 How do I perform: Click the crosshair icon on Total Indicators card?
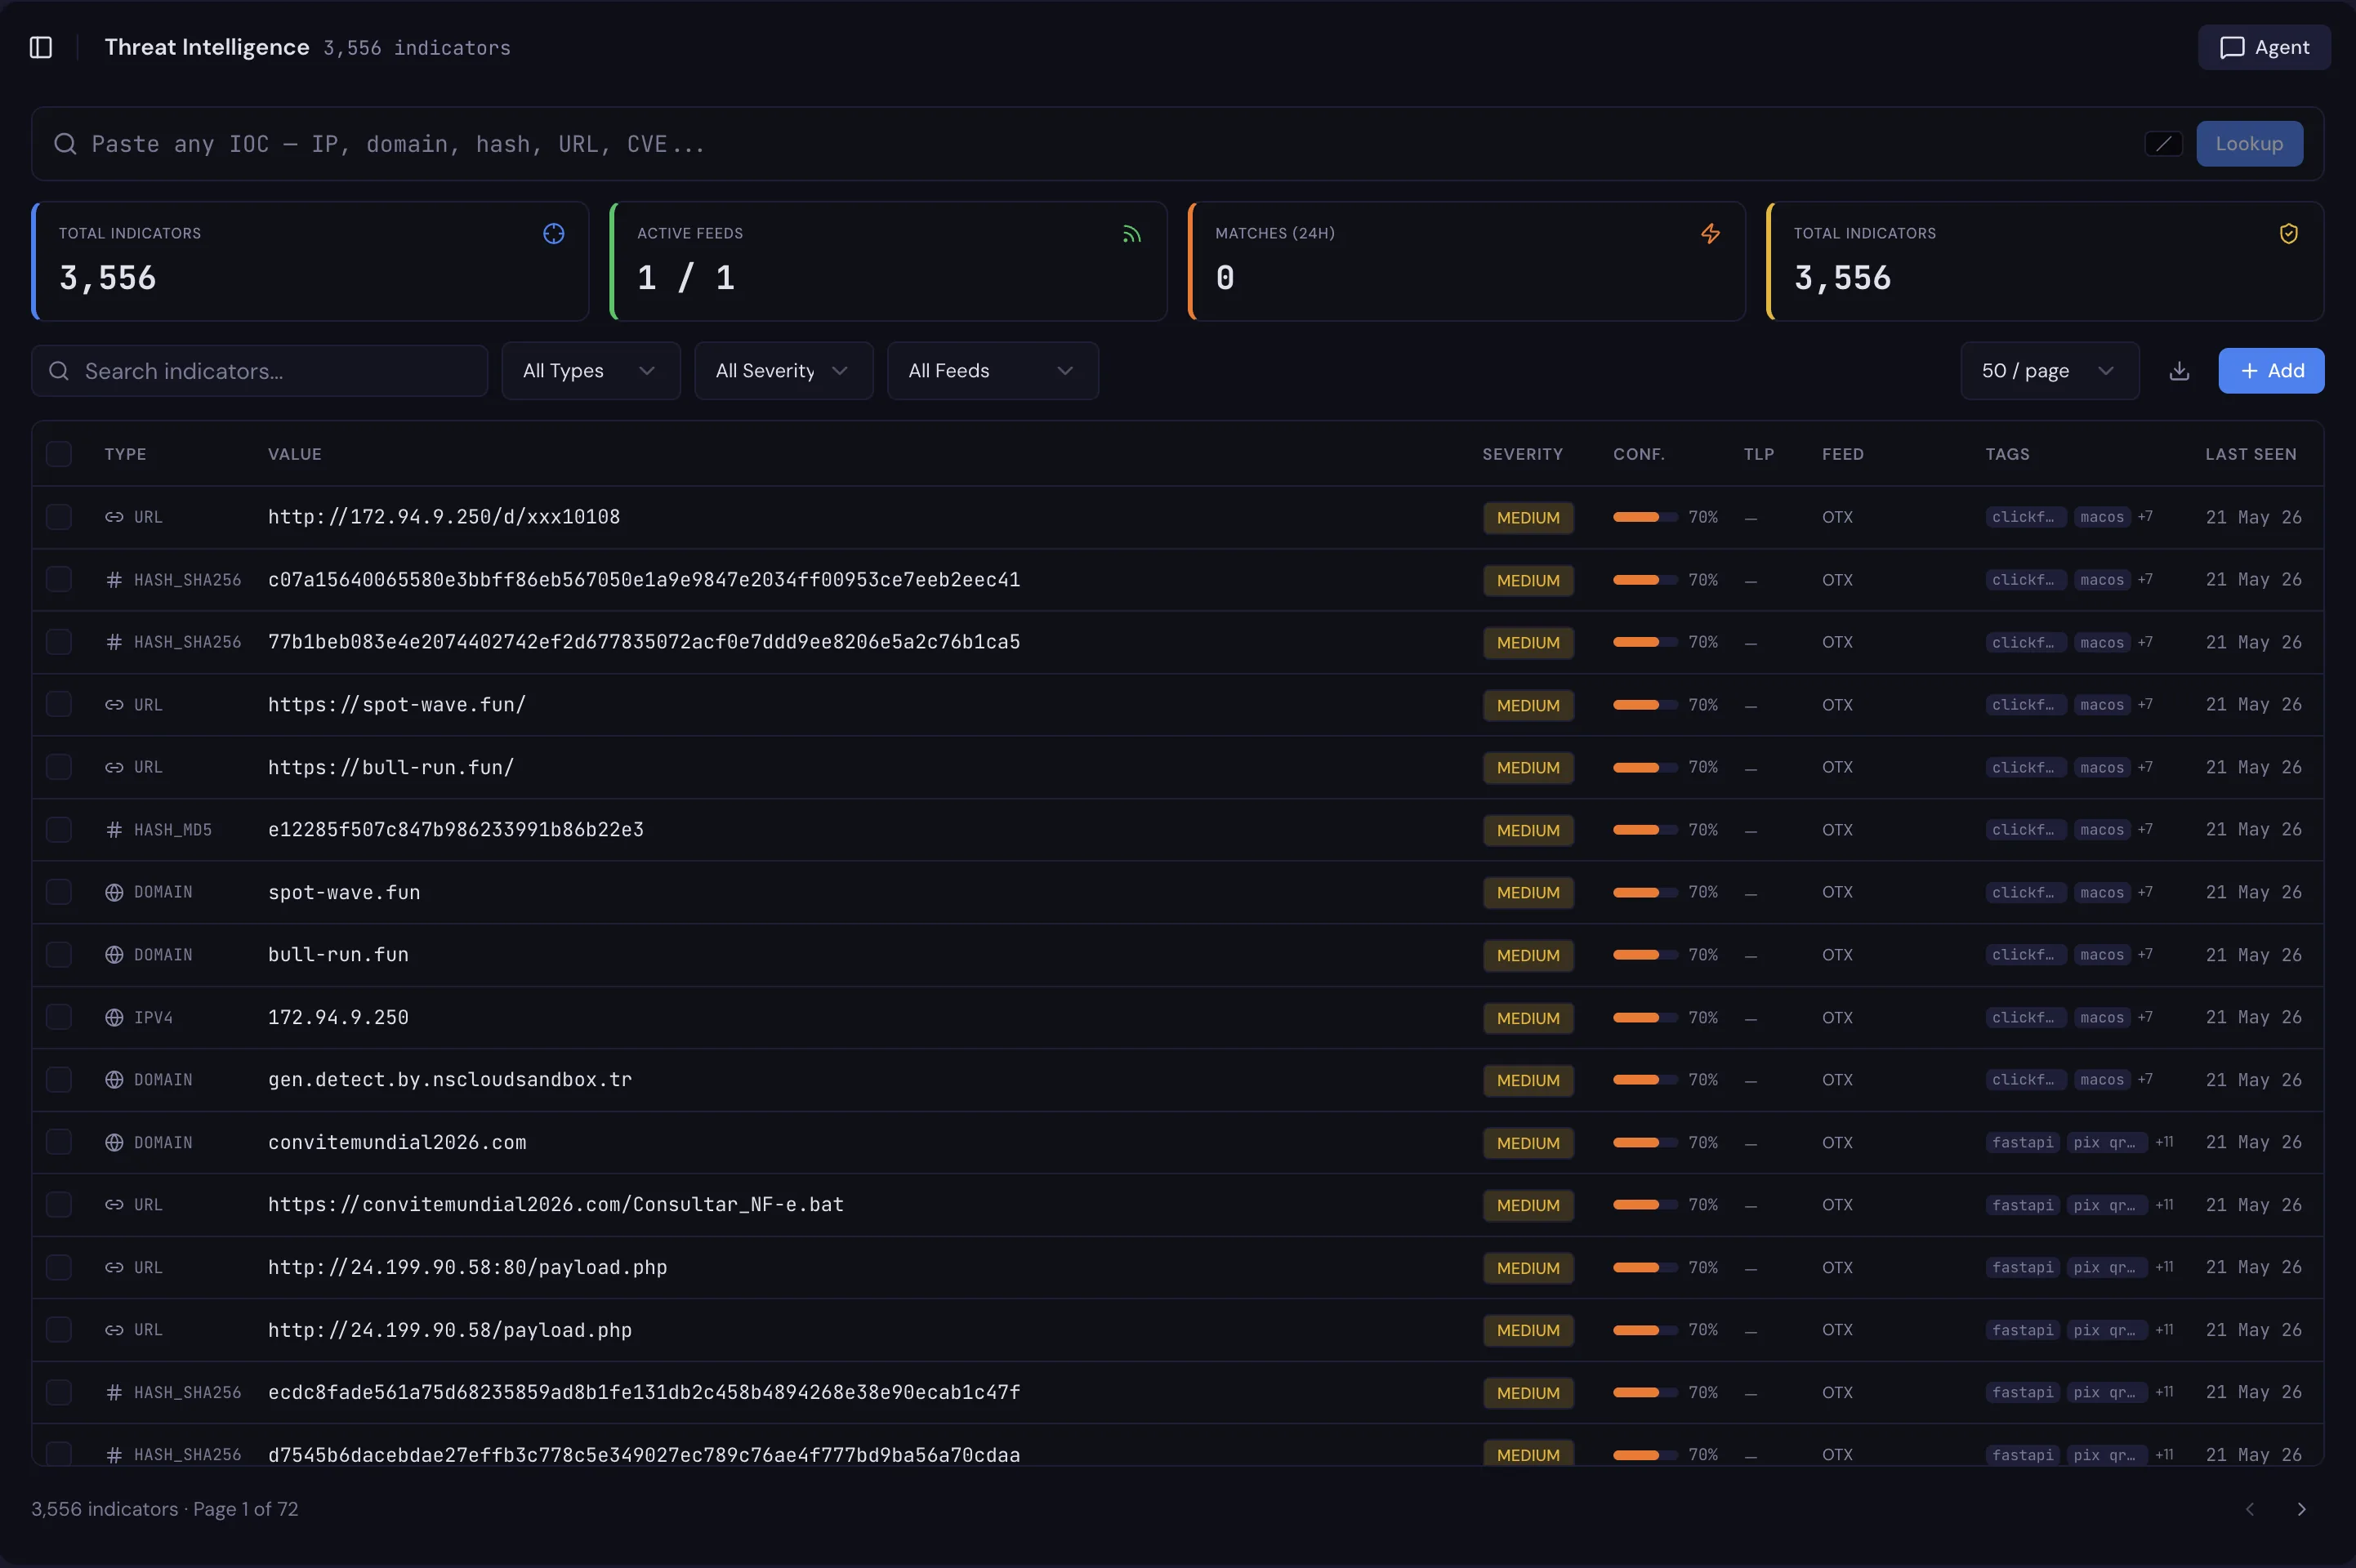[x=553, y=234]
